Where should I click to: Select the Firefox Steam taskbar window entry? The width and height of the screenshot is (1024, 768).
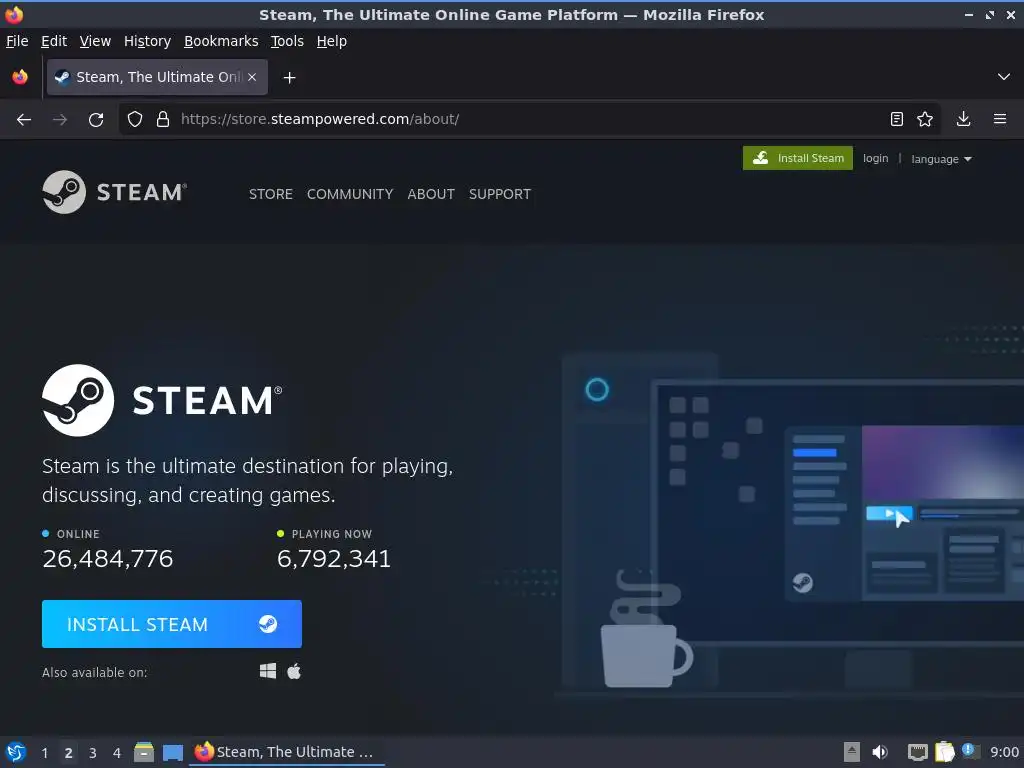point(286,752)
